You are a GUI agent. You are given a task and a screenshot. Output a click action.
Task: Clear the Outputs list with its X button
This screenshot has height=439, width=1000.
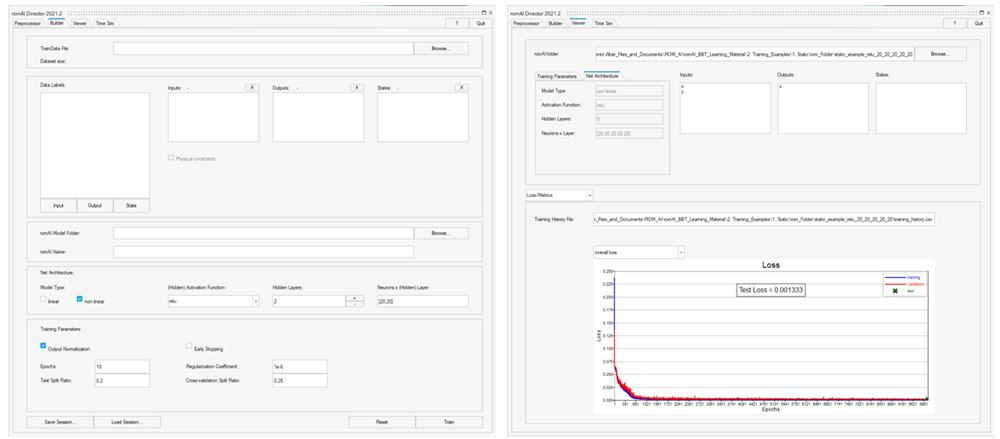coord(356,88)
